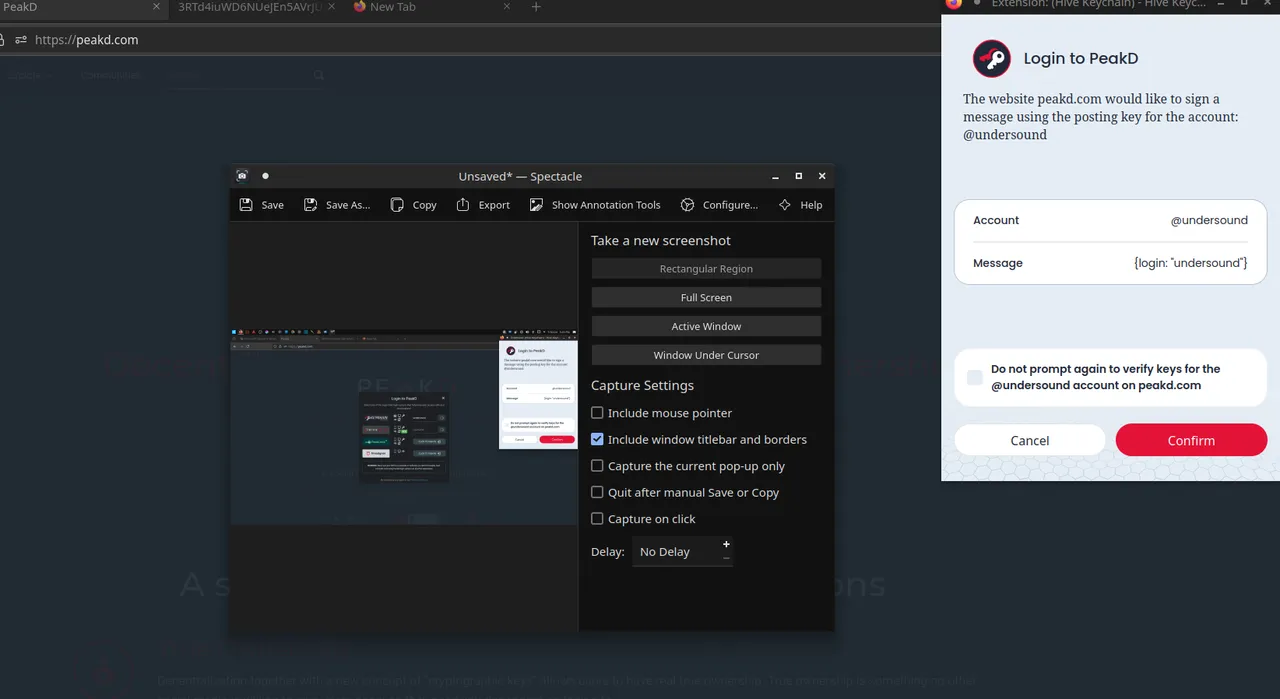
Task: Open the Configure settings in Spectacle
Action: [719, 205]
